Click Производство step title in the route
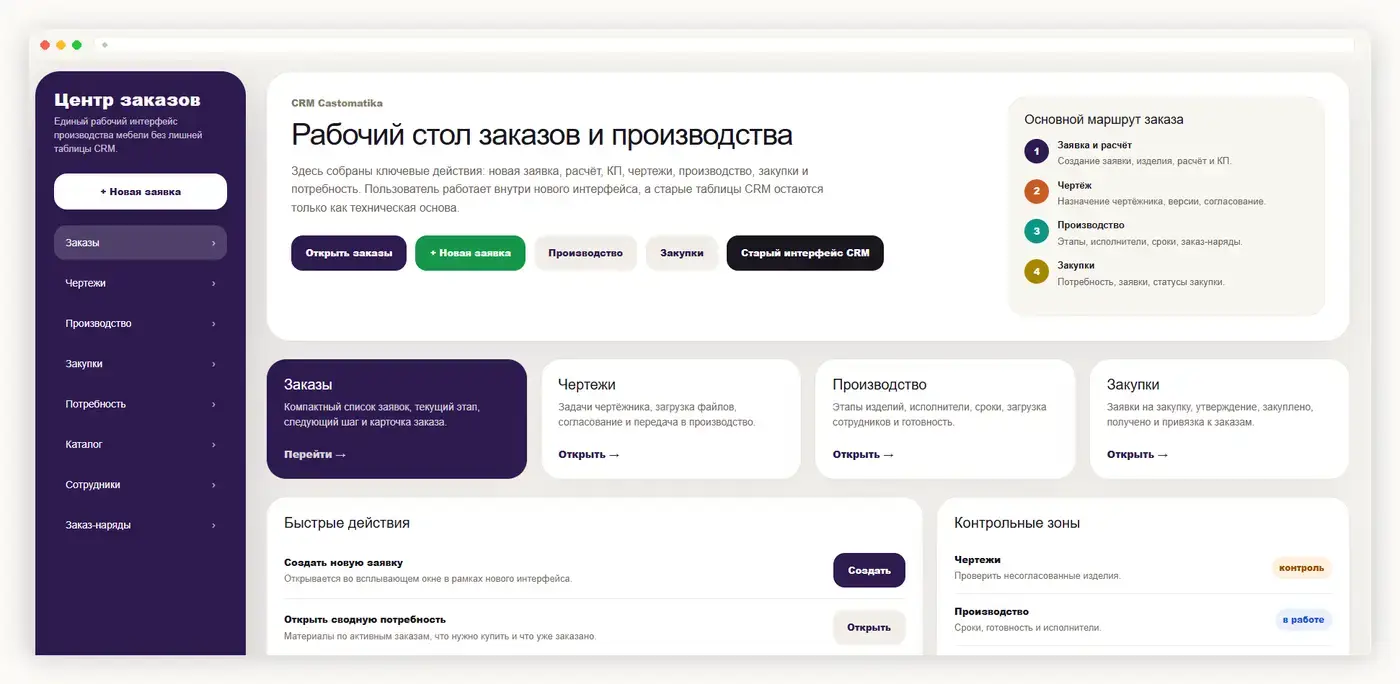Viewport: 1400px width, 684px height. (x=1091, y=225)
